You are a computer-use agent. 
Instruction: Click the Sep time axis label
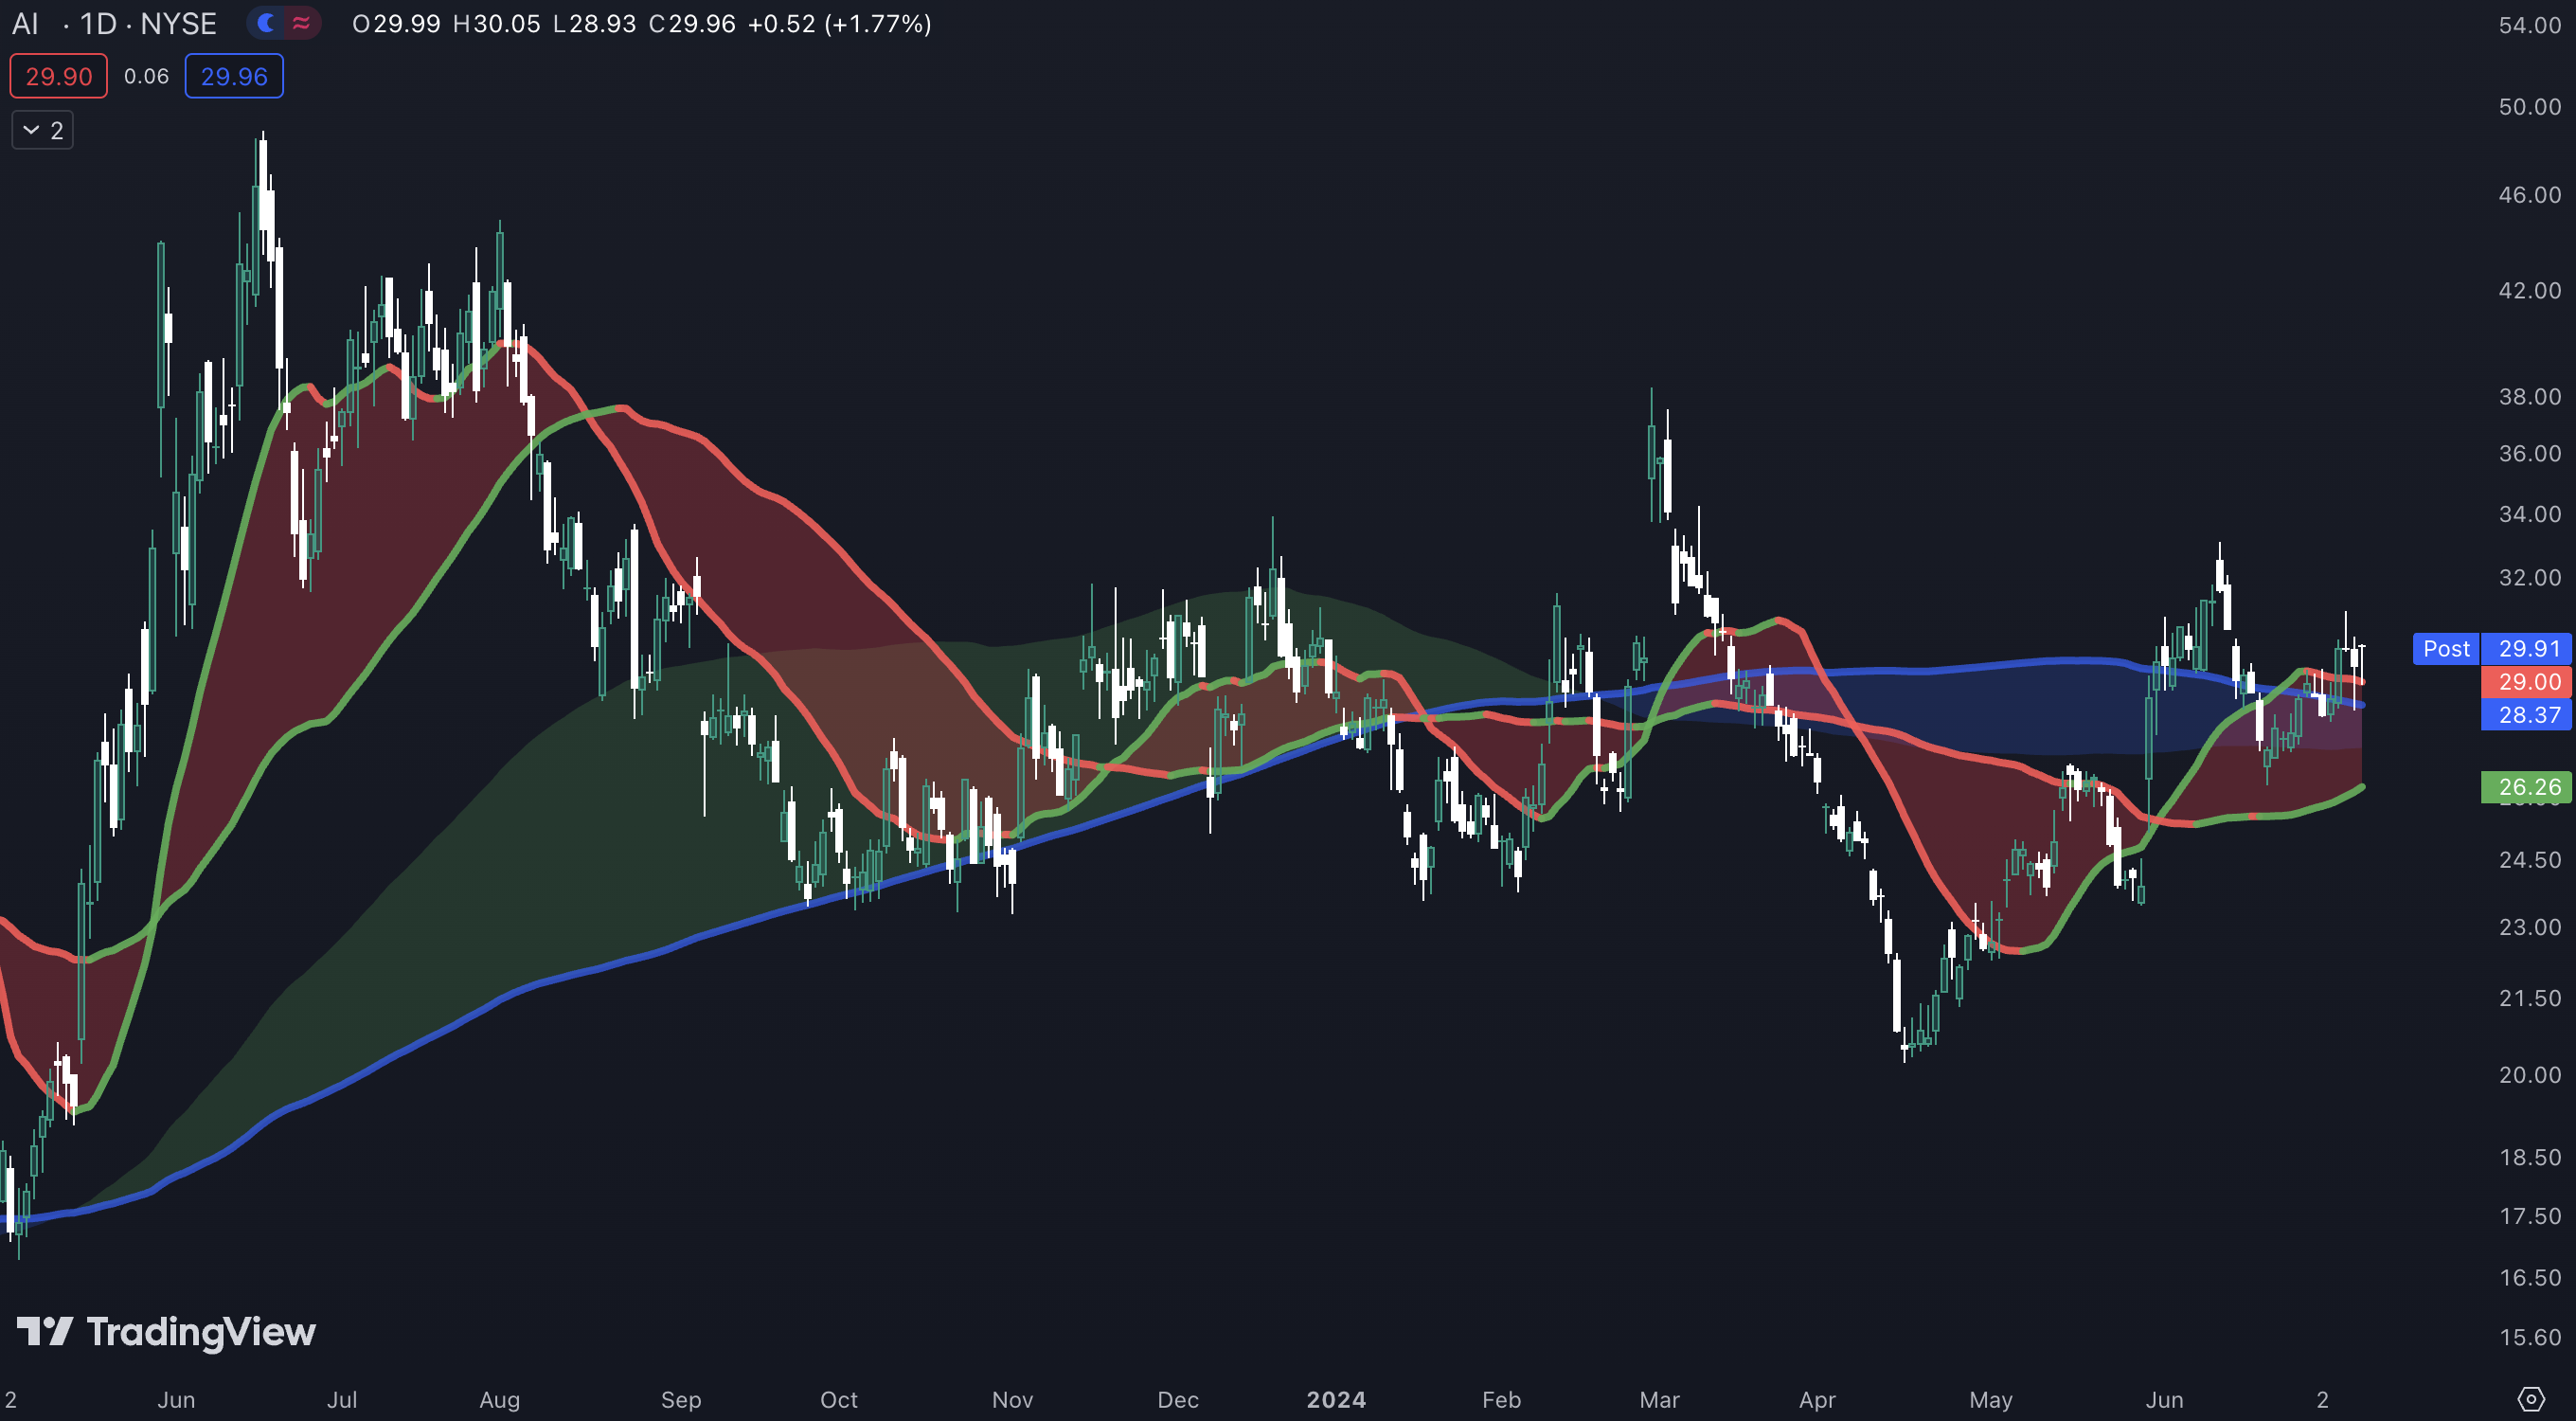(681, 1400)
